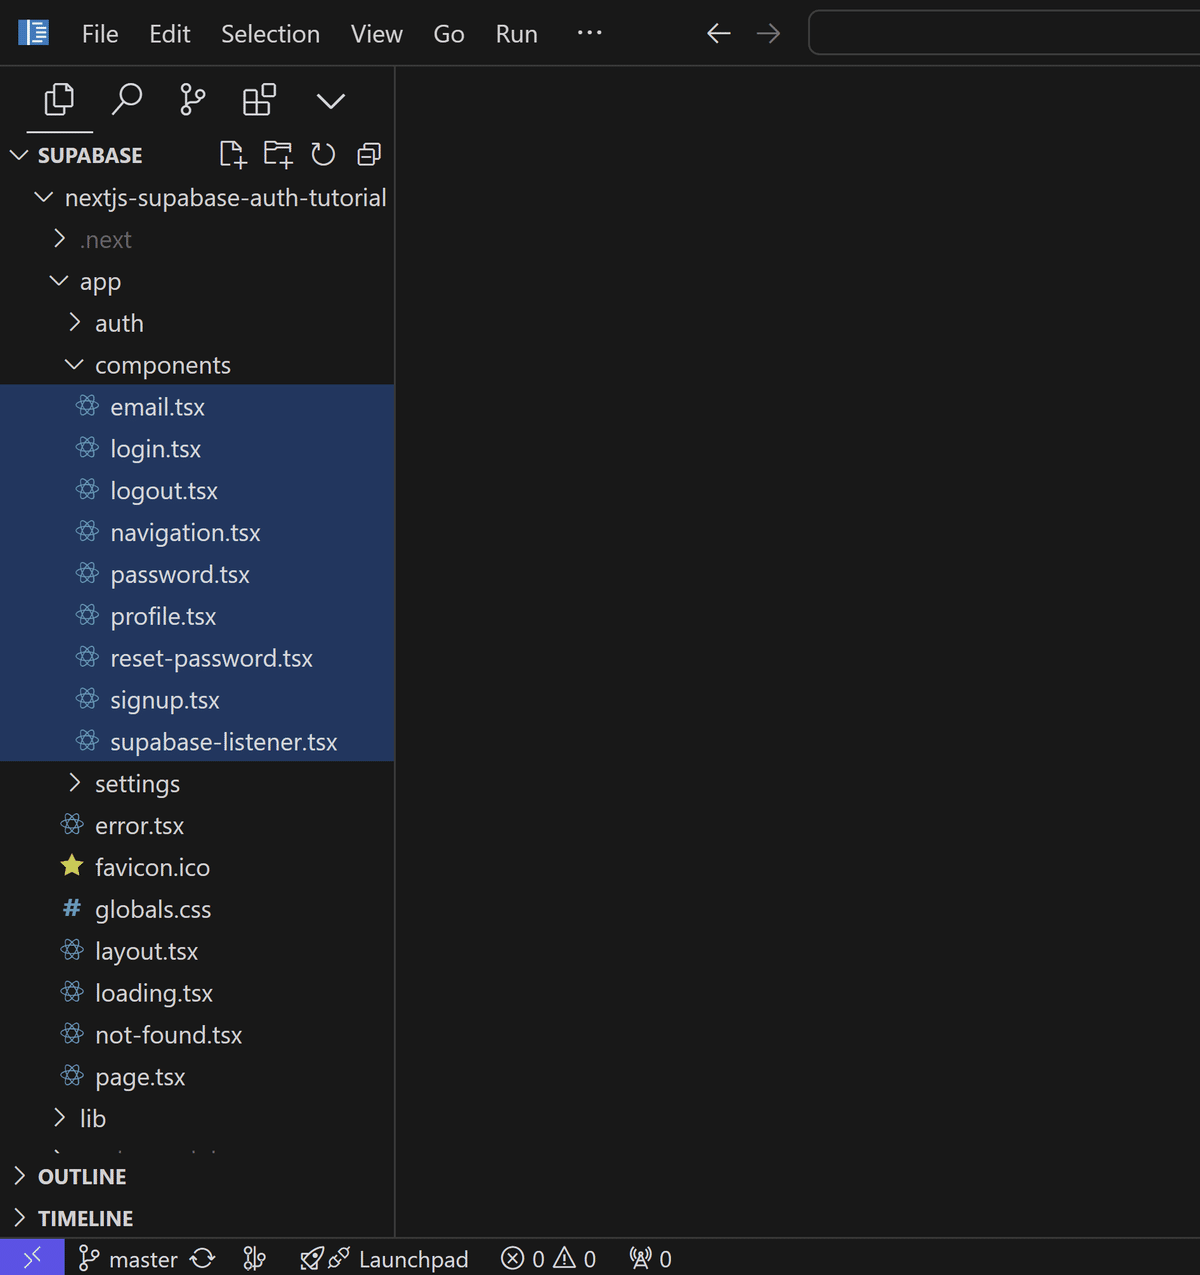
Task: Click the application logo icon
Action: point(33,33)
